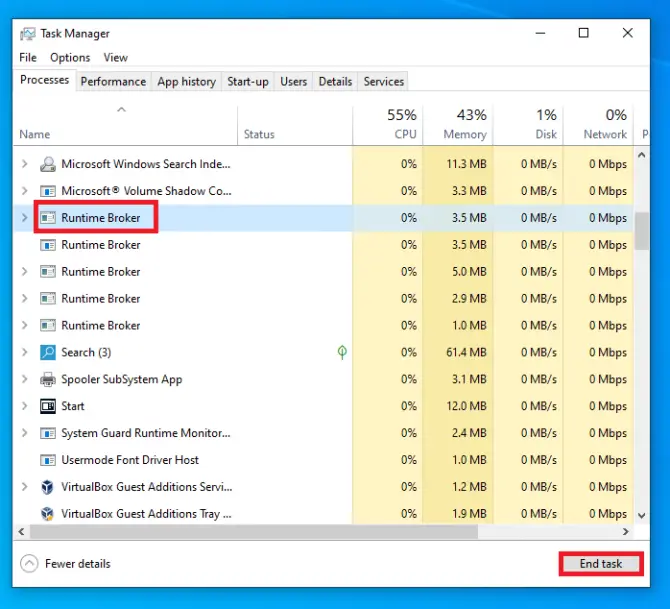Select the Processes tab
The width and height of the screenshot is (670, 609).
pyautogui.click(x=44, y=80)
